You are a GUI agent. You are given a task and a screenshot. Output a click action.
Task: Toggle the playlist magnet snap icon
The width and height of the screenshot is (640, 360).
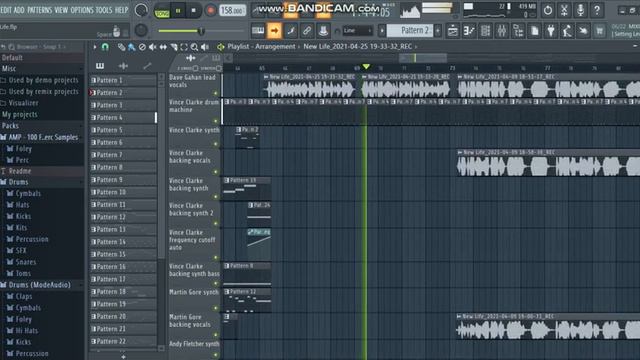[x=105, y=47]
